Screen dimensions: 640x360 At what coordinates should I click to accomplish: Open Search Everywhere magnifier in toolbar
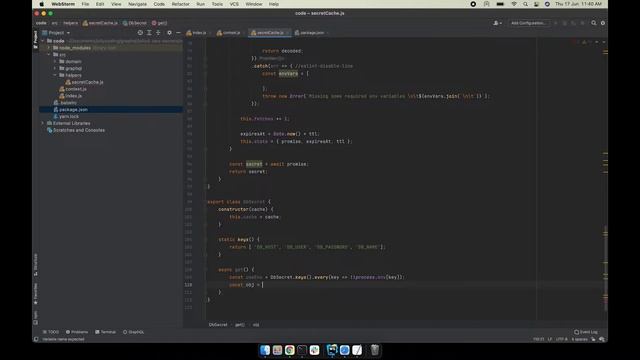[x=594, y=23]
